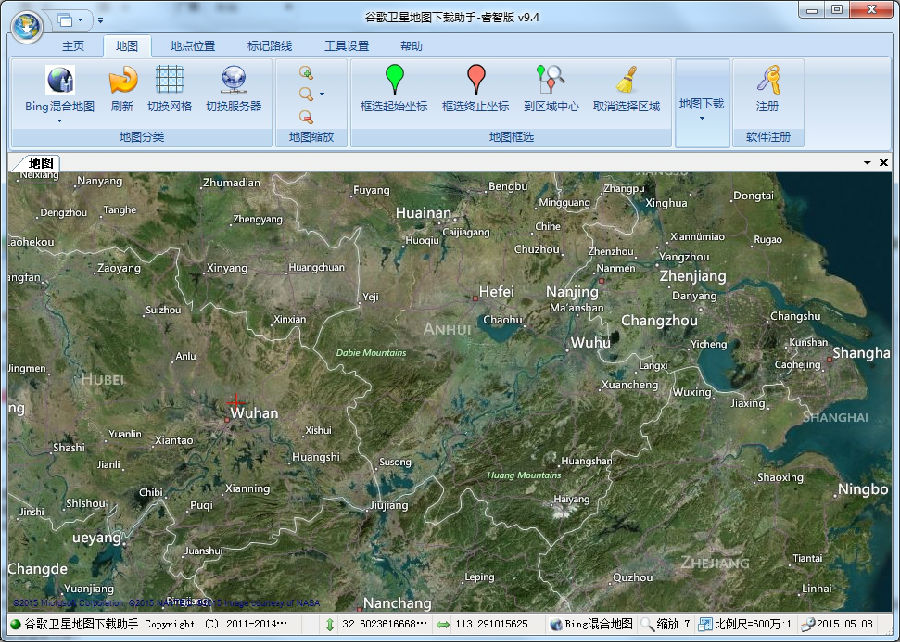
Task: Switch to the 工具设置 ribbon tab
Action: [x=346, y=46]
